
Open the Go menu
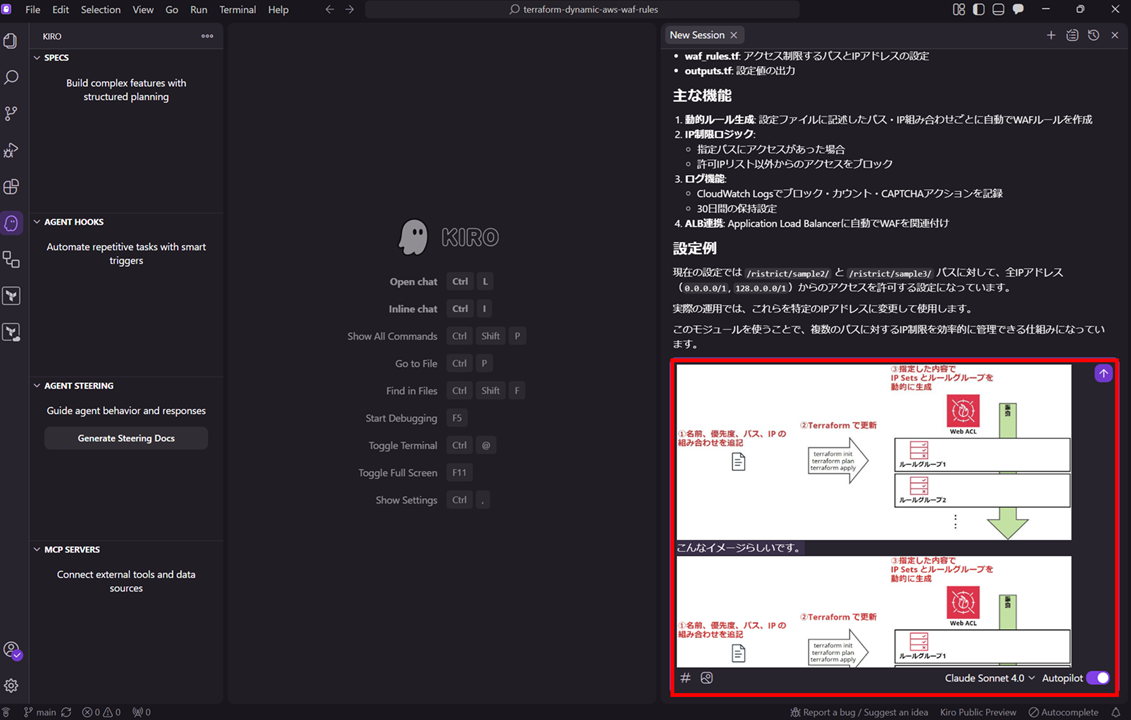172,9
